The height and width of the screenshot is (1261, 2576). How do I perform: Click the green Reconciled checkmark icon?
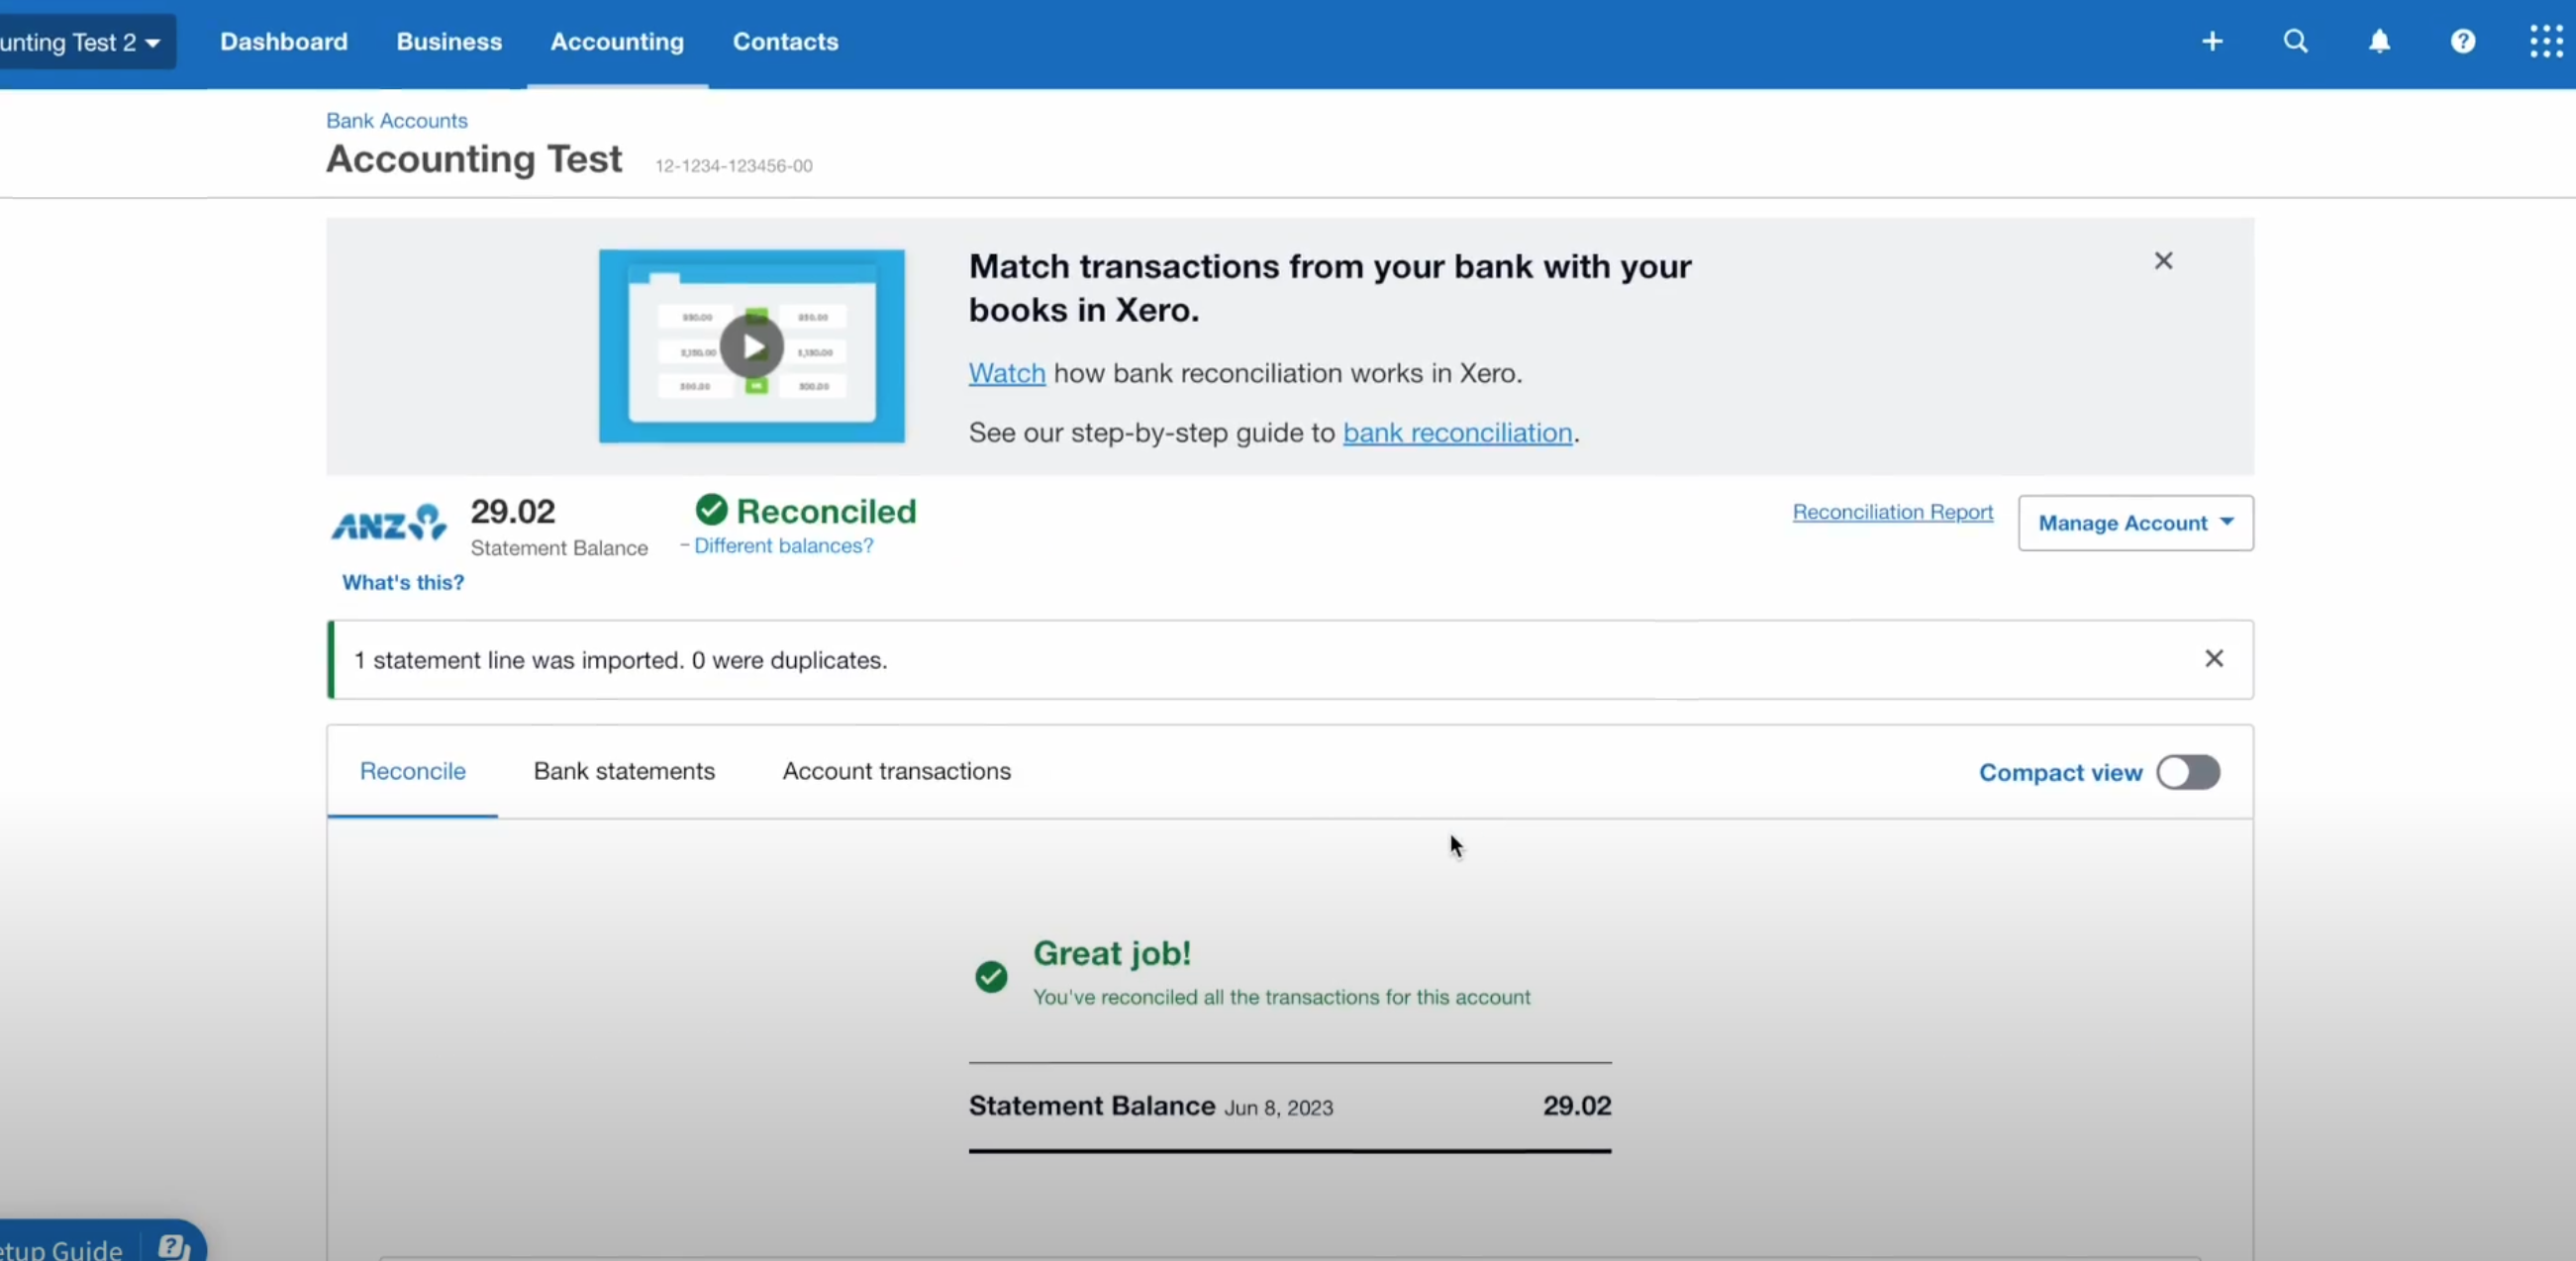711,510
